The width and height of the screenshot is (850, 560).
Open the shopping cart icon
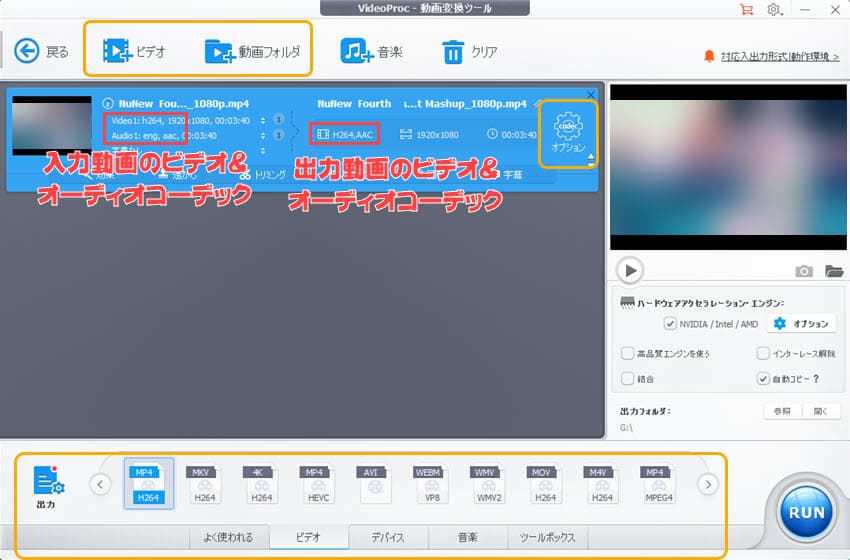pos(746,9)
